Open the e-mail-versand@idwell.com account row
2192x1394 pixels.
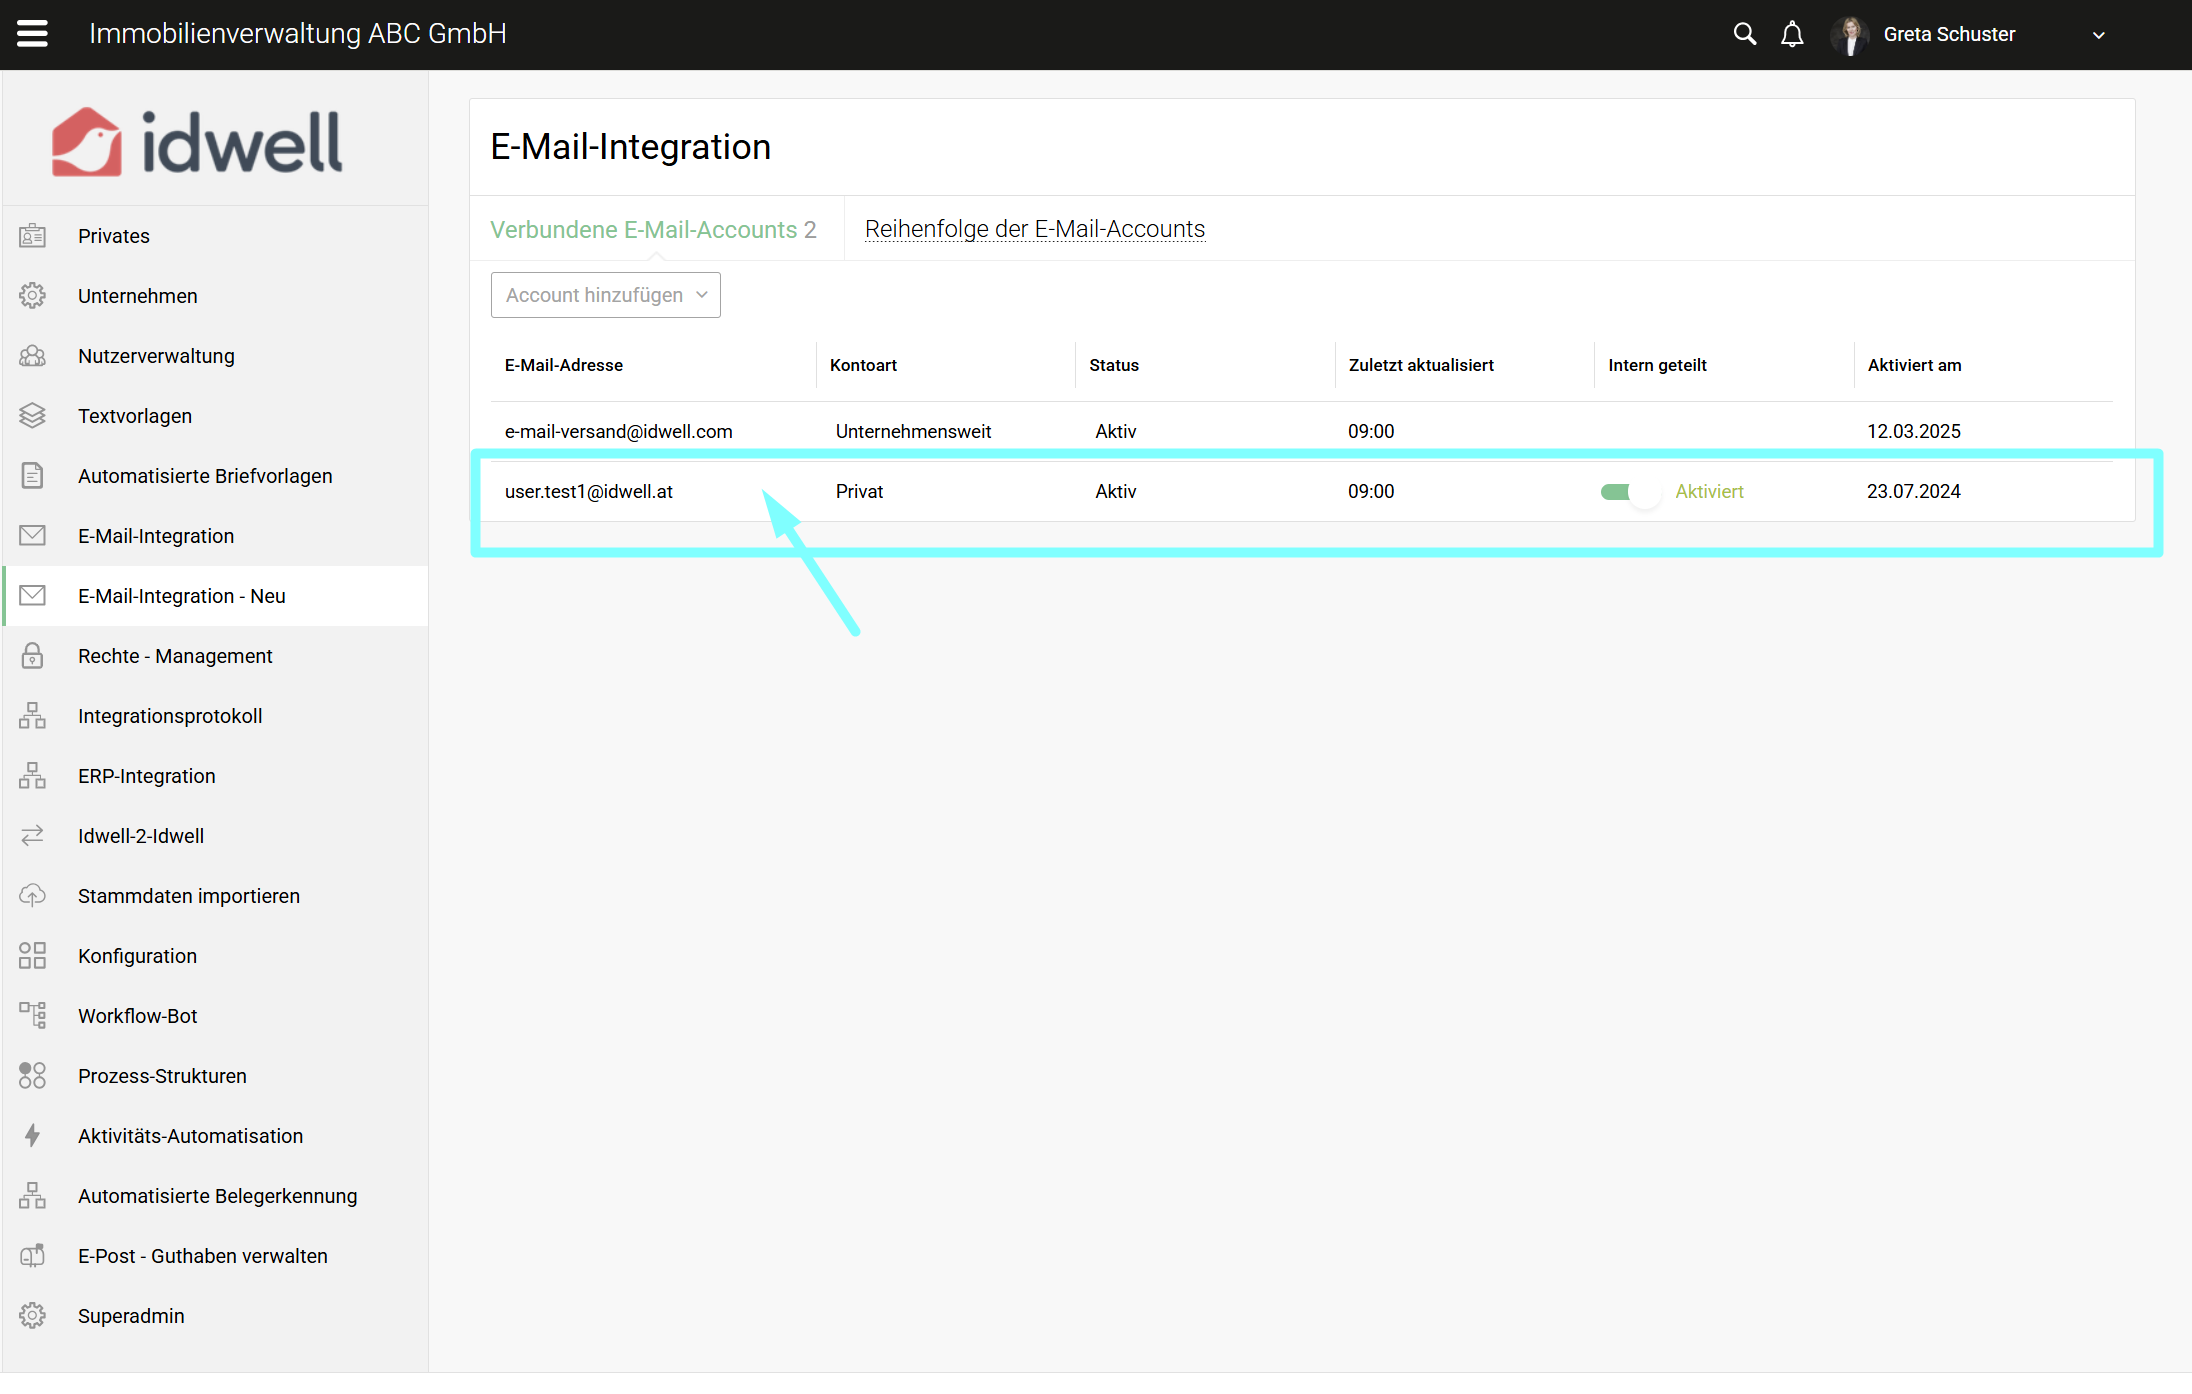[x=618, y=431]
